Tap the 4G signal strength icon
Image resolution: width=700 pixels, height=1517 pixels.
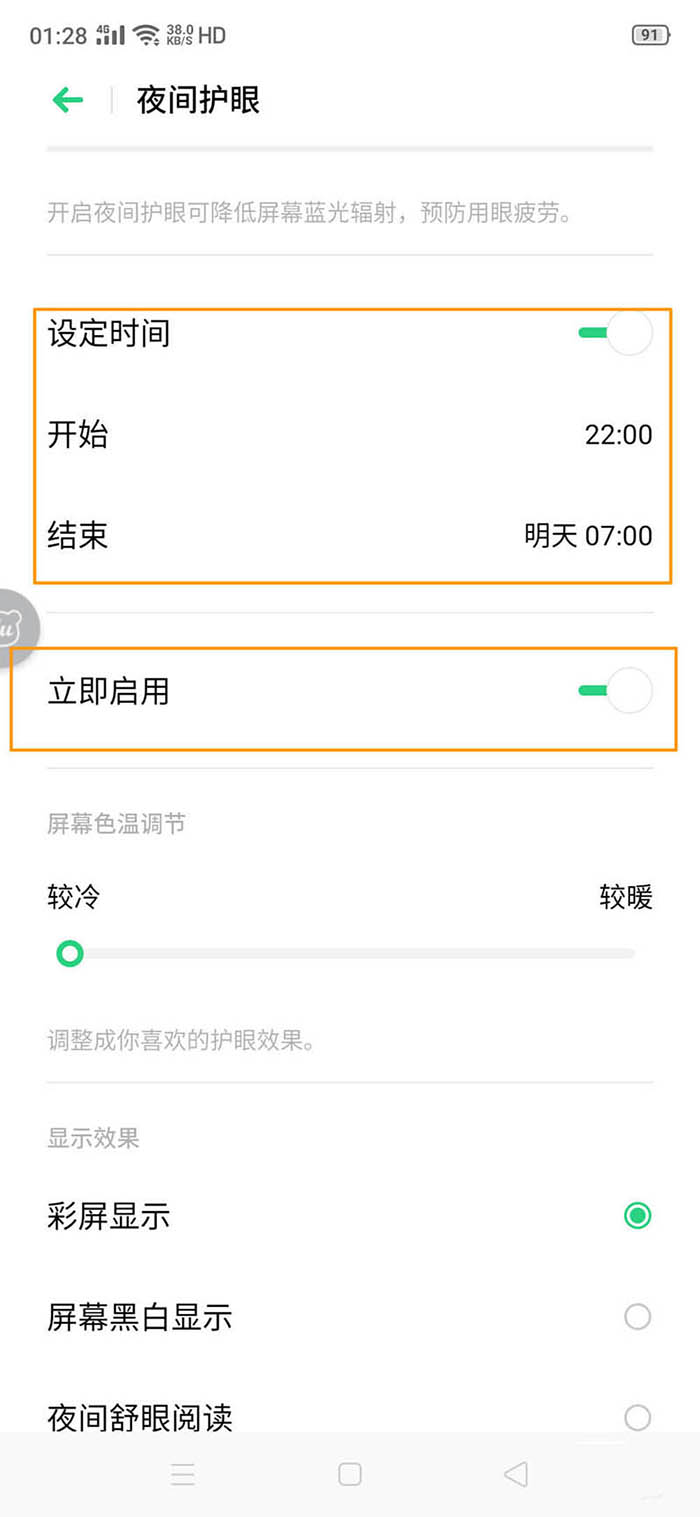pos(110,36)
